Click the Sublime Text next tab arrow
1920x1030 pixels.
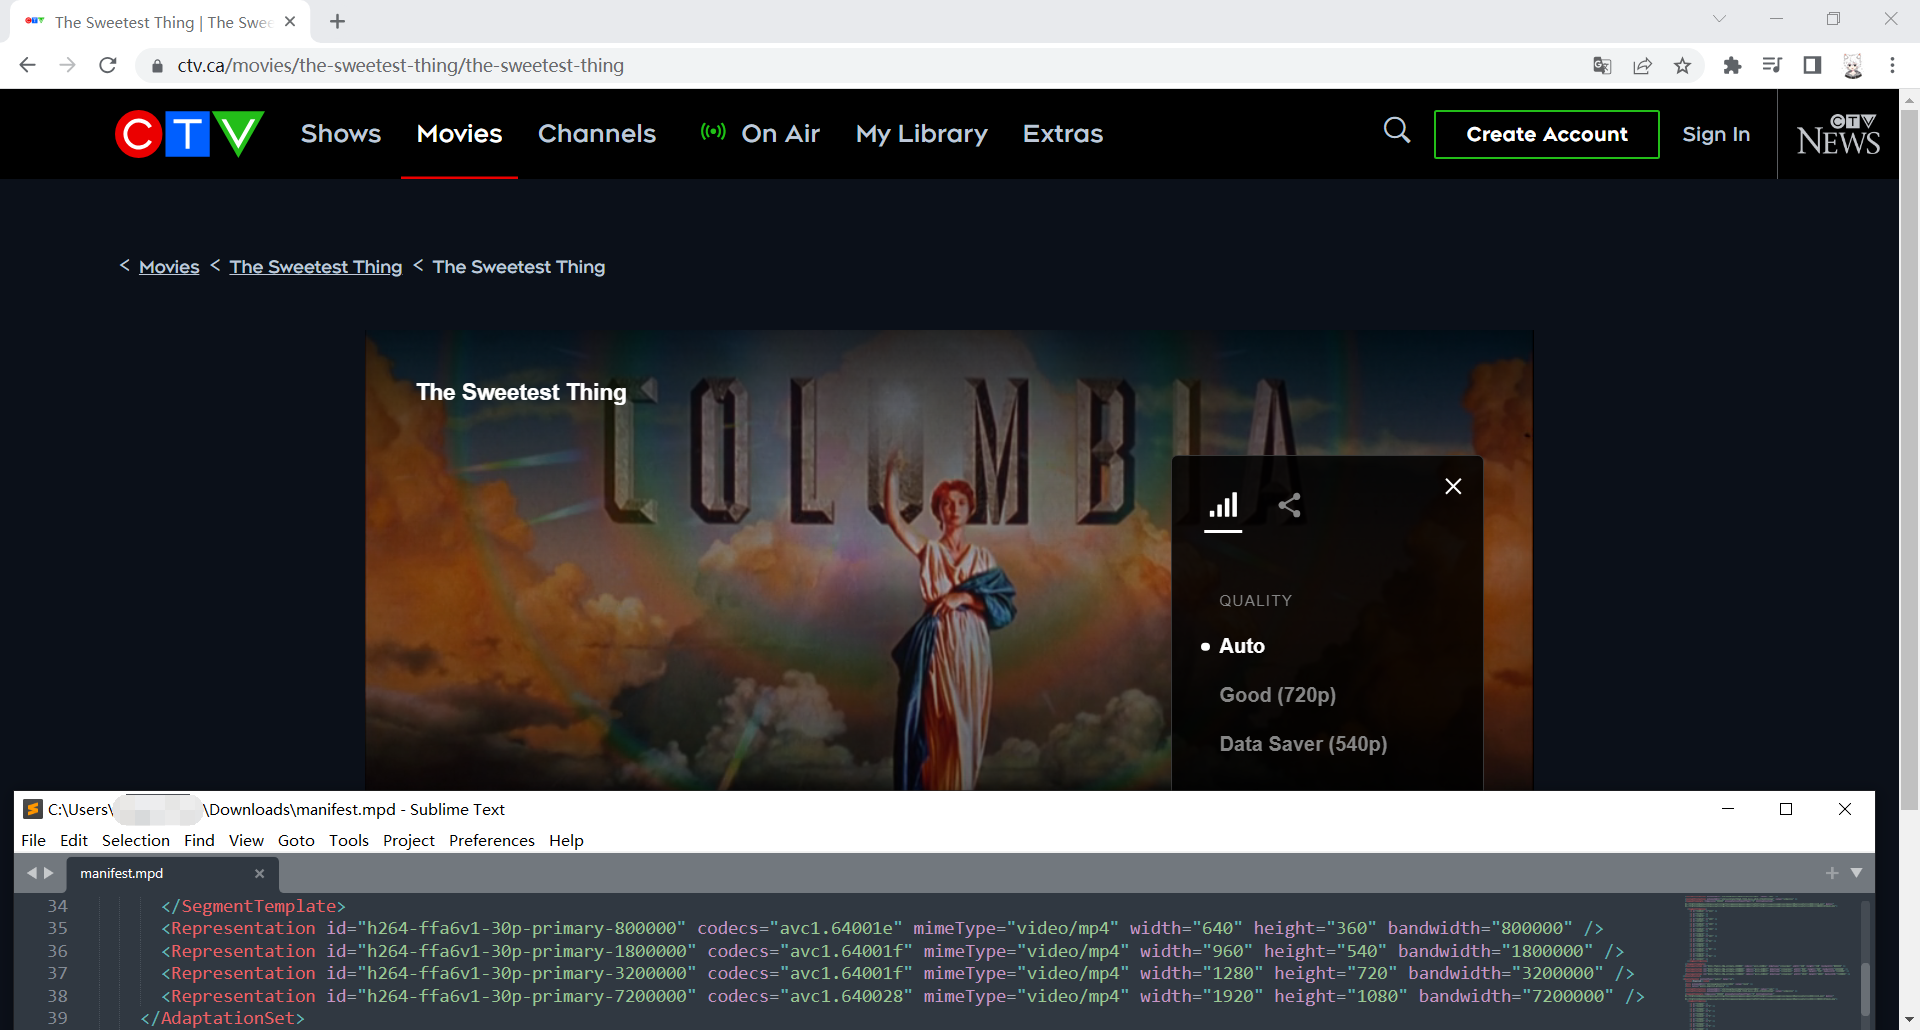(48, 873)
